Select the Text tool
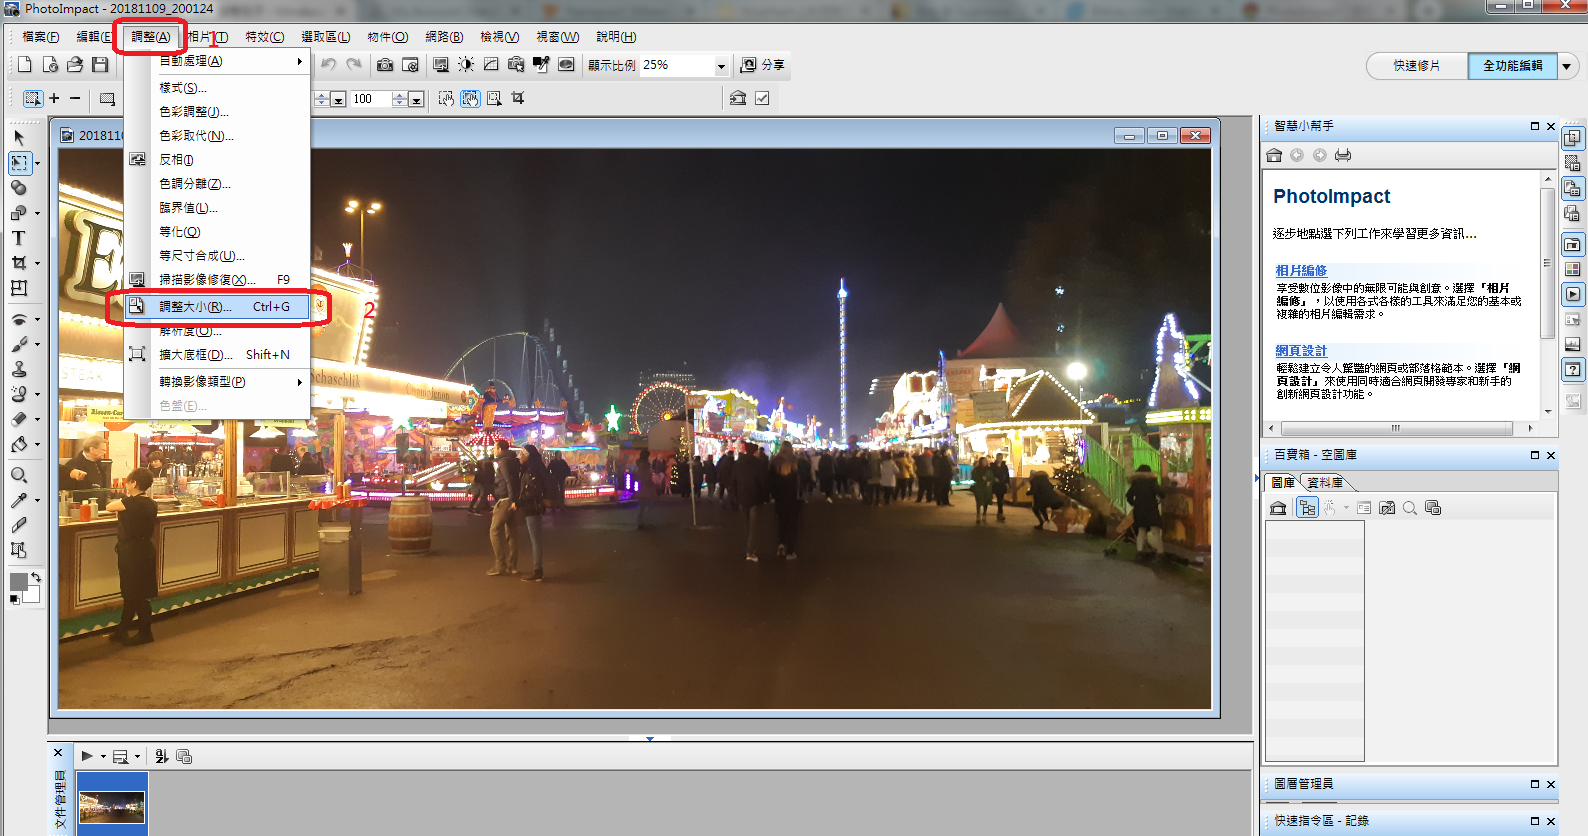Screen dimensions: 1588x836 (x=18, y=238)
